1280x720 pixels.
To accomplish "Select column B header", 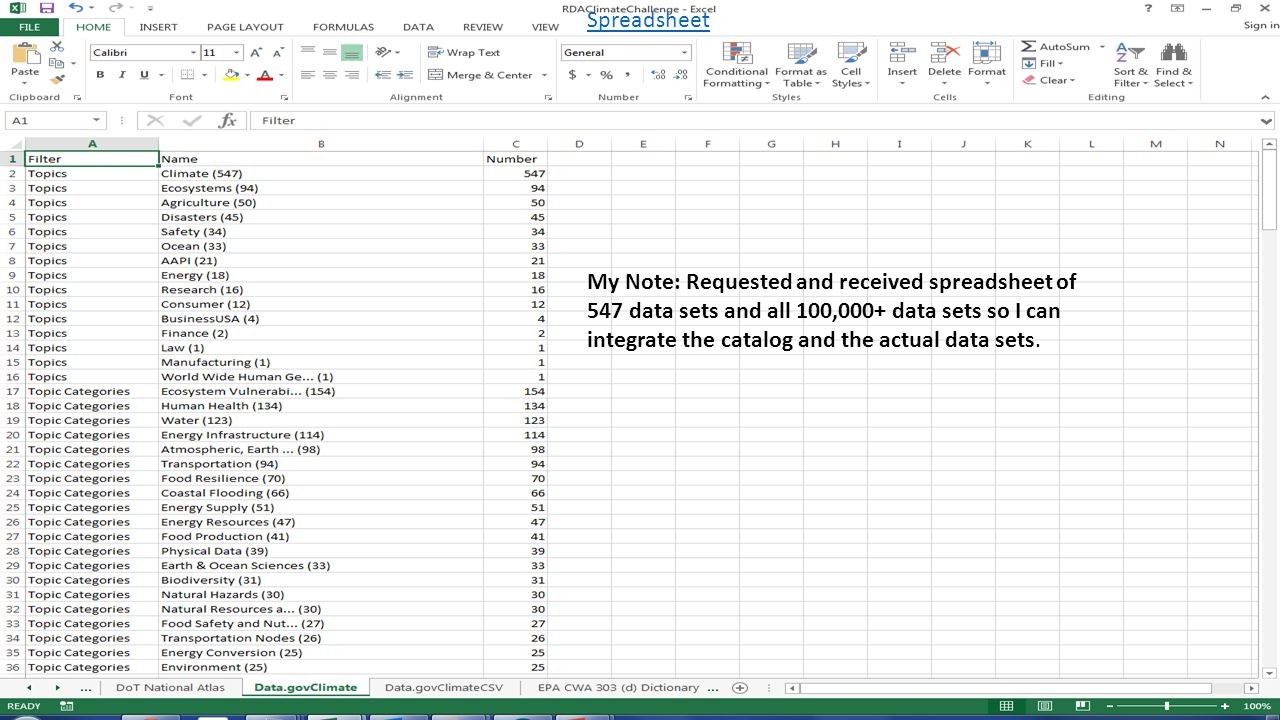I will pos(321,144).
